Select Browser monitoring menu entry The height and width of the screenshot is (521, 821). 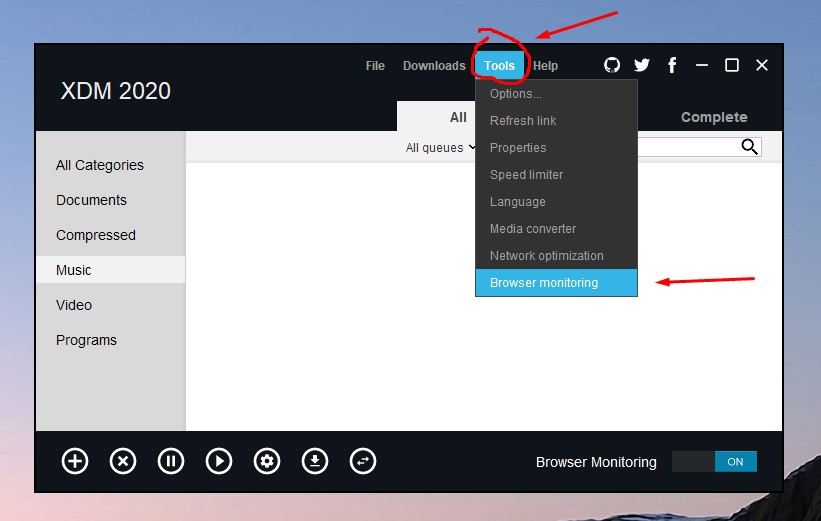pyautogui.click(x=556, y=283)
